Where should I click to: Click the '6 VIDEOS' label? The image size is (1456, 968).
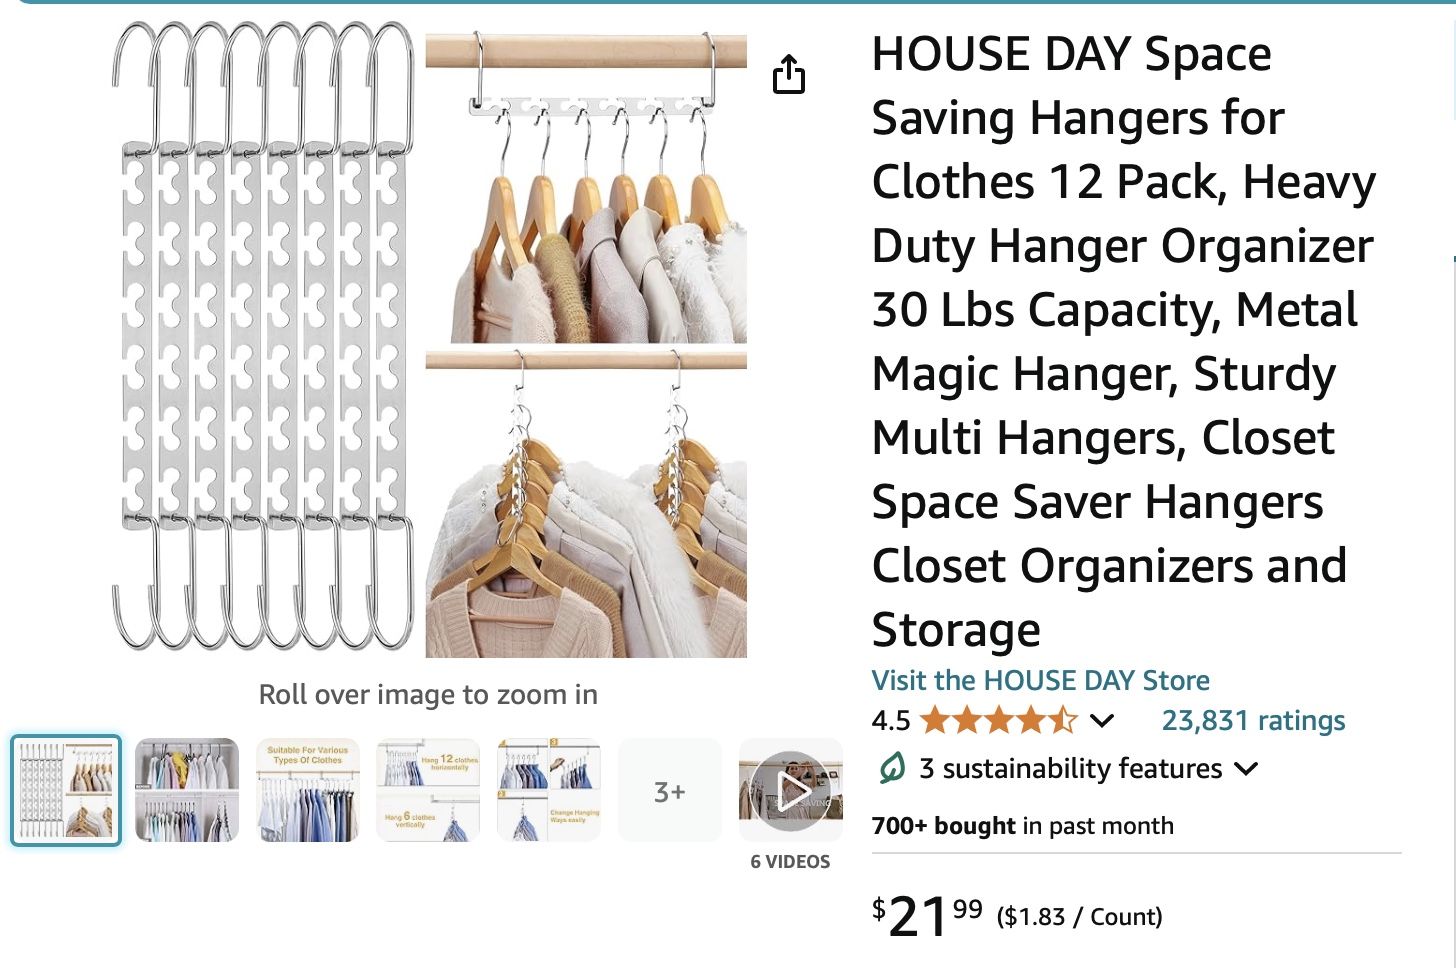[x=790, y=862]
